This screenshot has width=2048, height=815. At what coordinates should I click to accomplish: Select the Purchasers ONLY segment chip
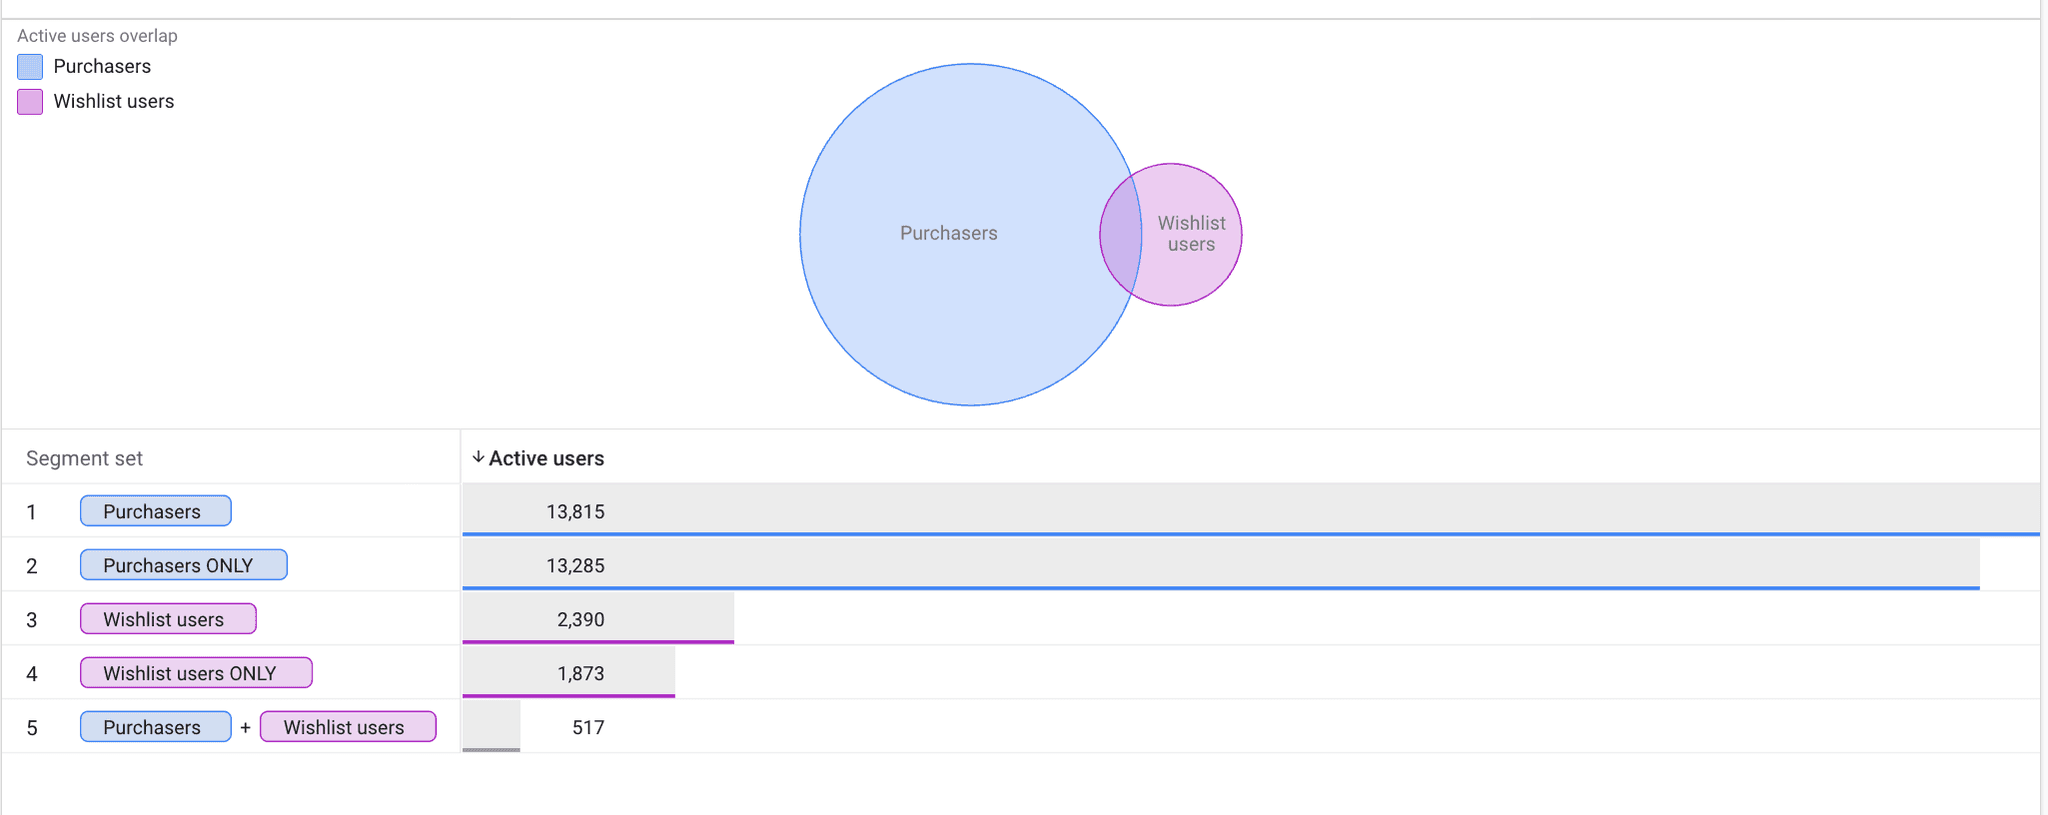click(183, 565)
